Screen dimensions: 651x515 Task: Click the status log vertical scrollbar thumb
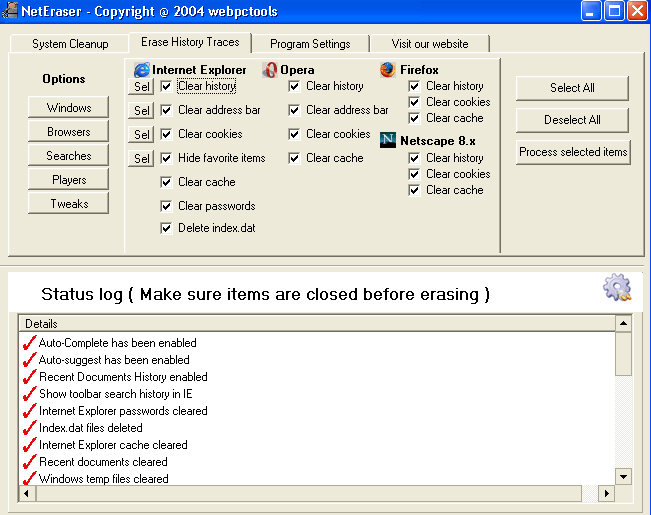(x=623, y=353)
